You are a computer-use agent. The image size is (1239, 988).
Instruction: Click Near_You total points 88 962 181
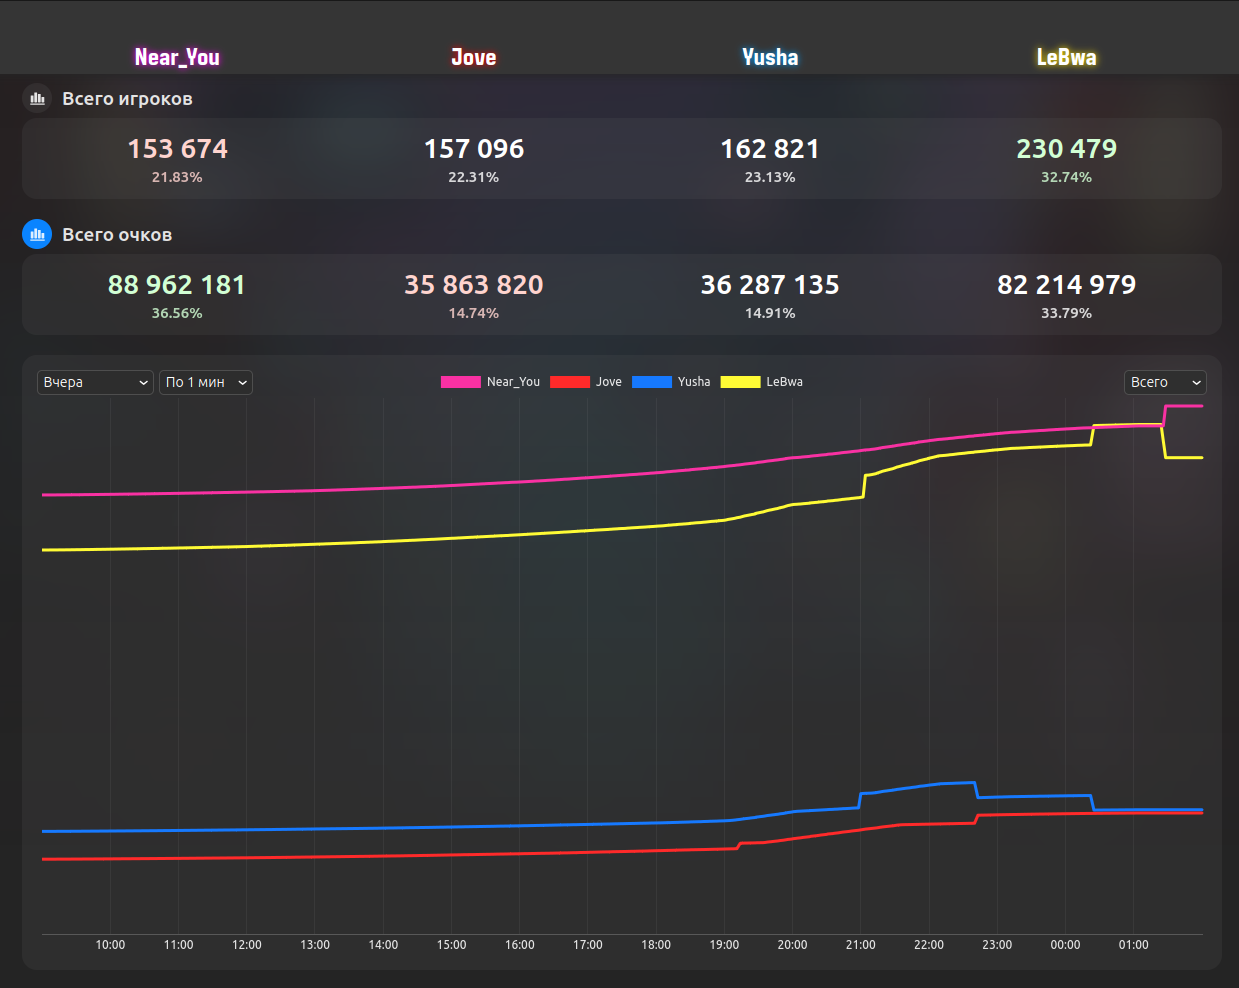[177, 285]
